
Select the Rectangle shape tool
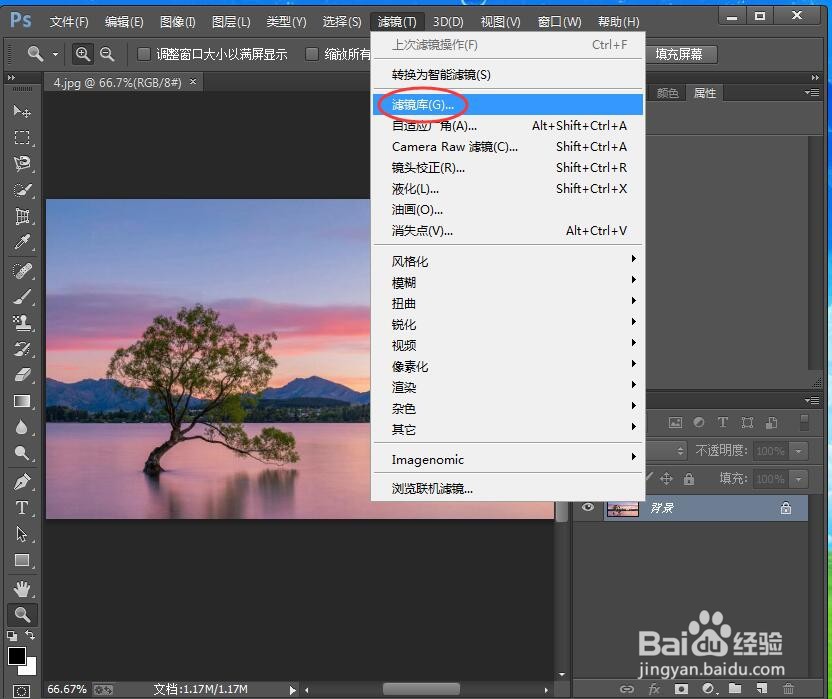22,560
